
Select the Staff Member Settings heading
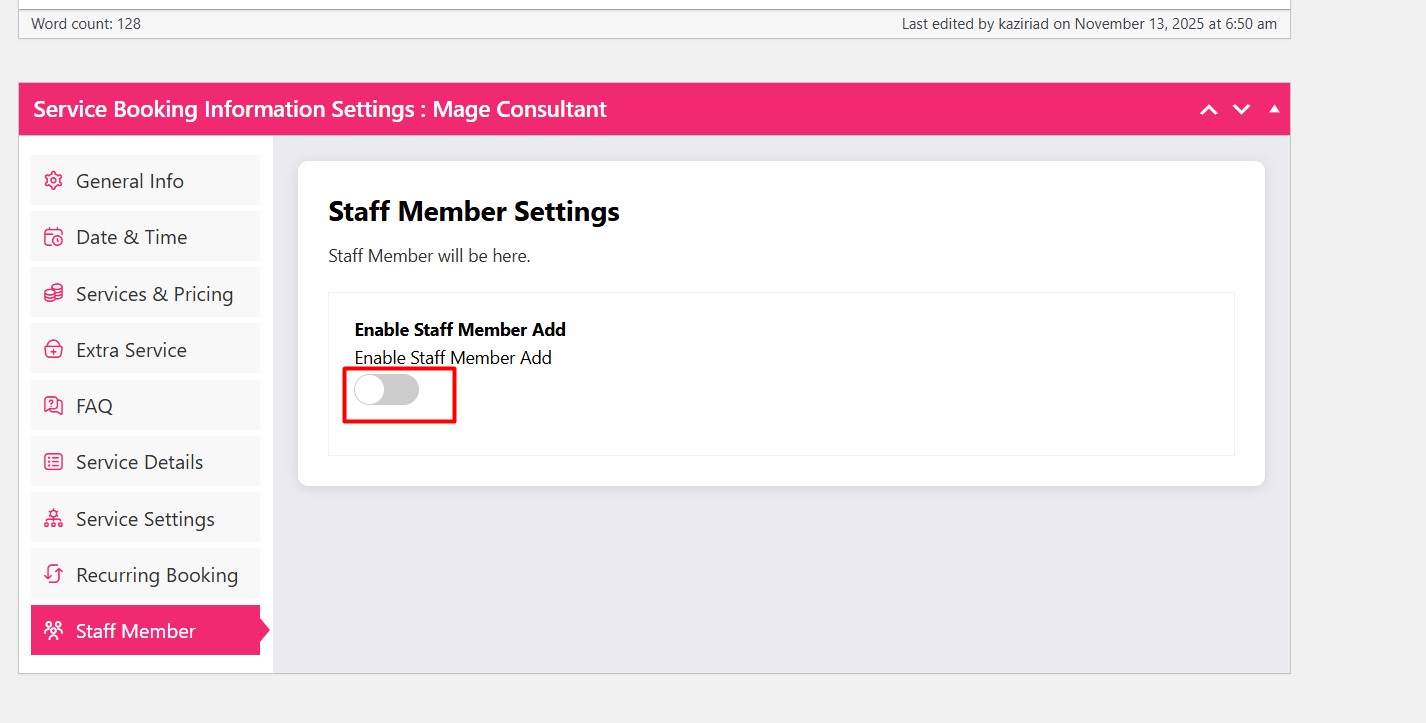point(474,212)
